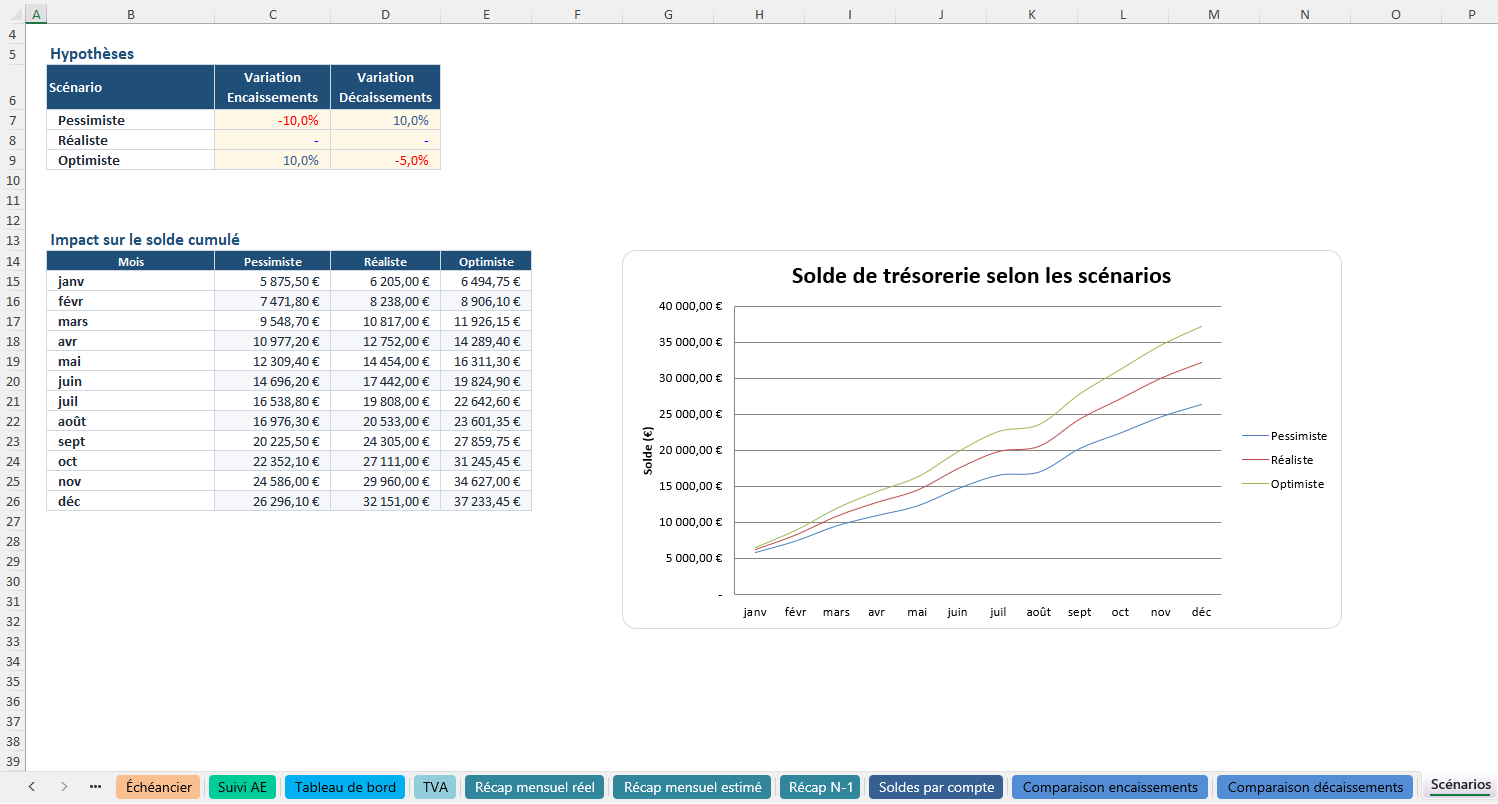Screen dimensions: 1498x804
Task: Open the Tableau de bord sheet tab
Action: tap(345, 787)
